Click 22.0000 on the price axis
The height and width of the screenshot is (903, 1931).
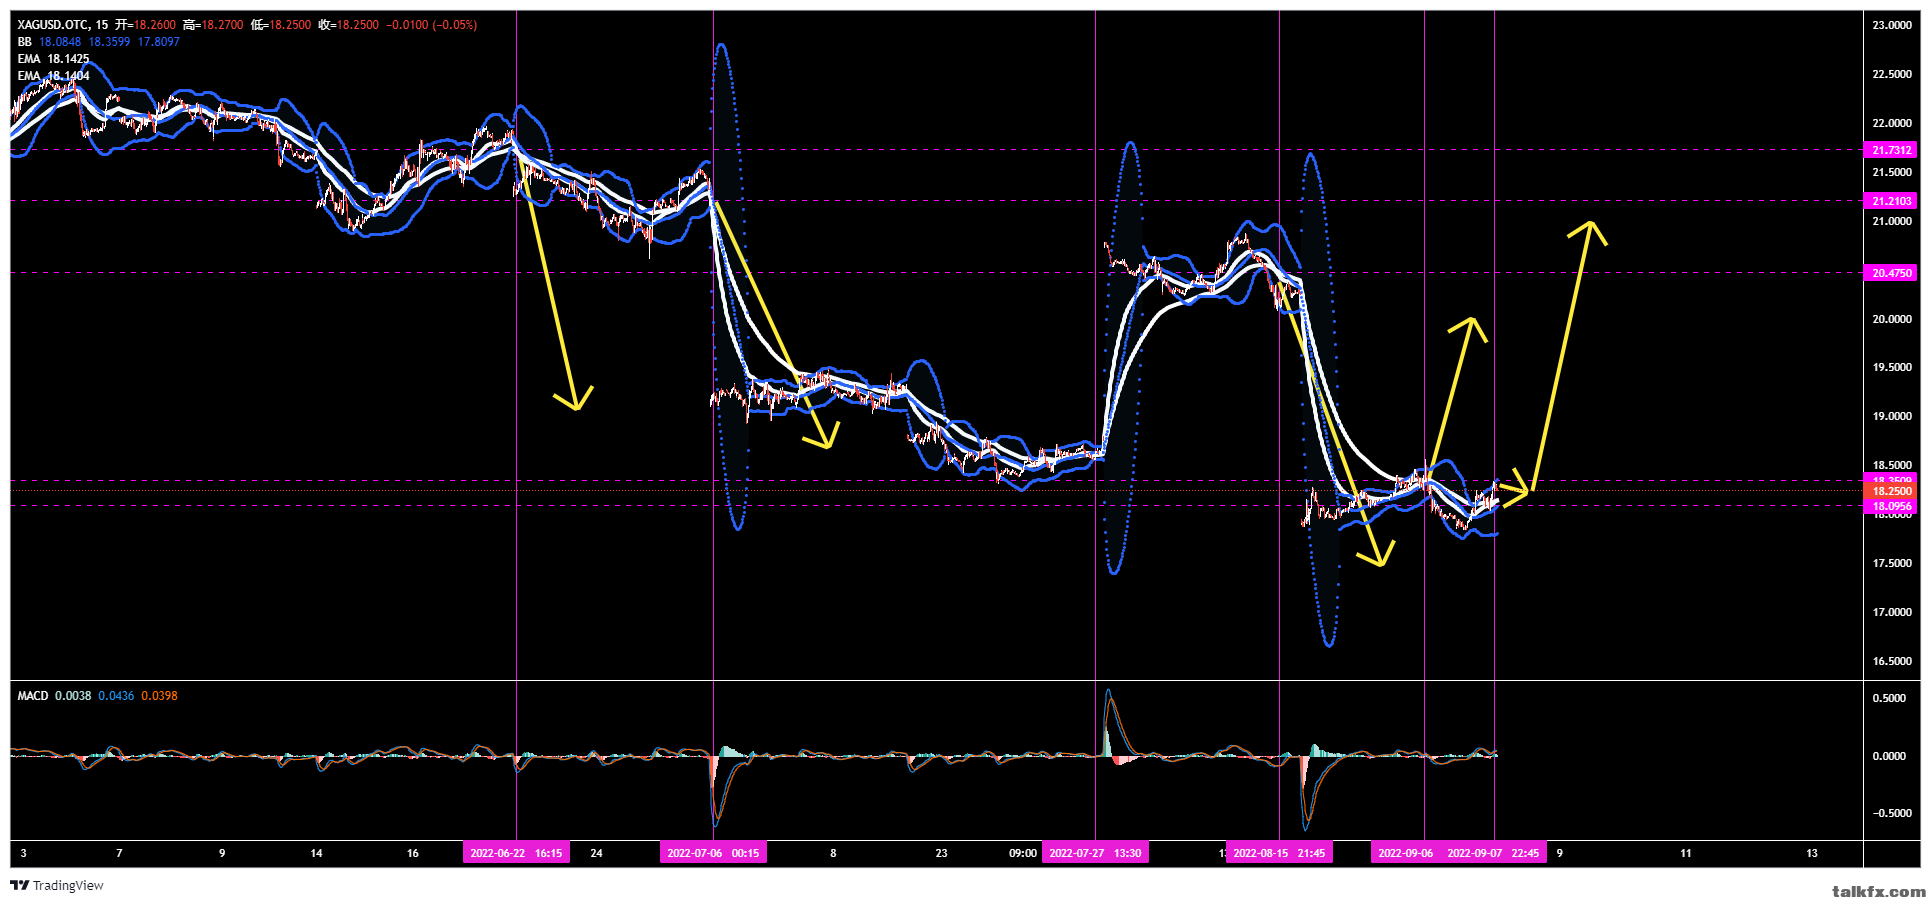click(1891, 123)
